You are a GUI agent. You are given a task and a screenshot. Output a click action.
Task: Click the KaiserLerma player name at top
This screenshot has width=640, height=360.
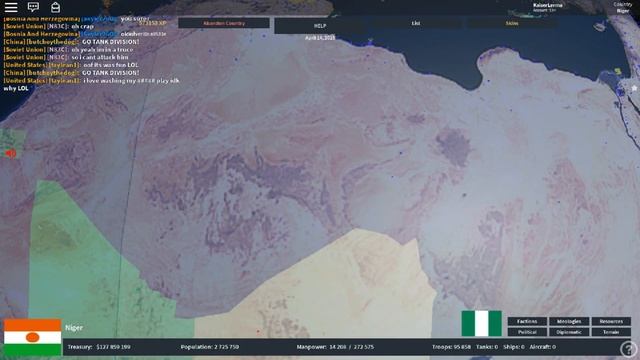[547, 5]
